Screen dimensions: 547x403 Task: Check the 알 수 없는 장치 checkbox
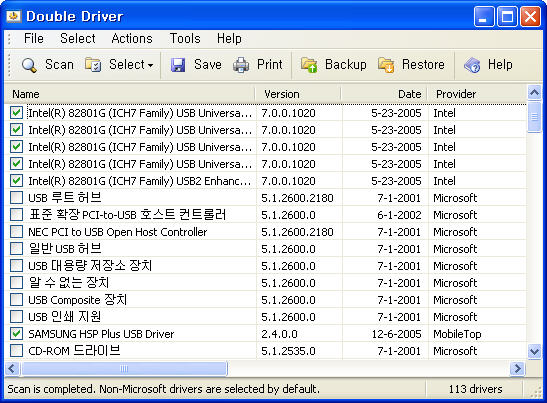pos(16,283)
